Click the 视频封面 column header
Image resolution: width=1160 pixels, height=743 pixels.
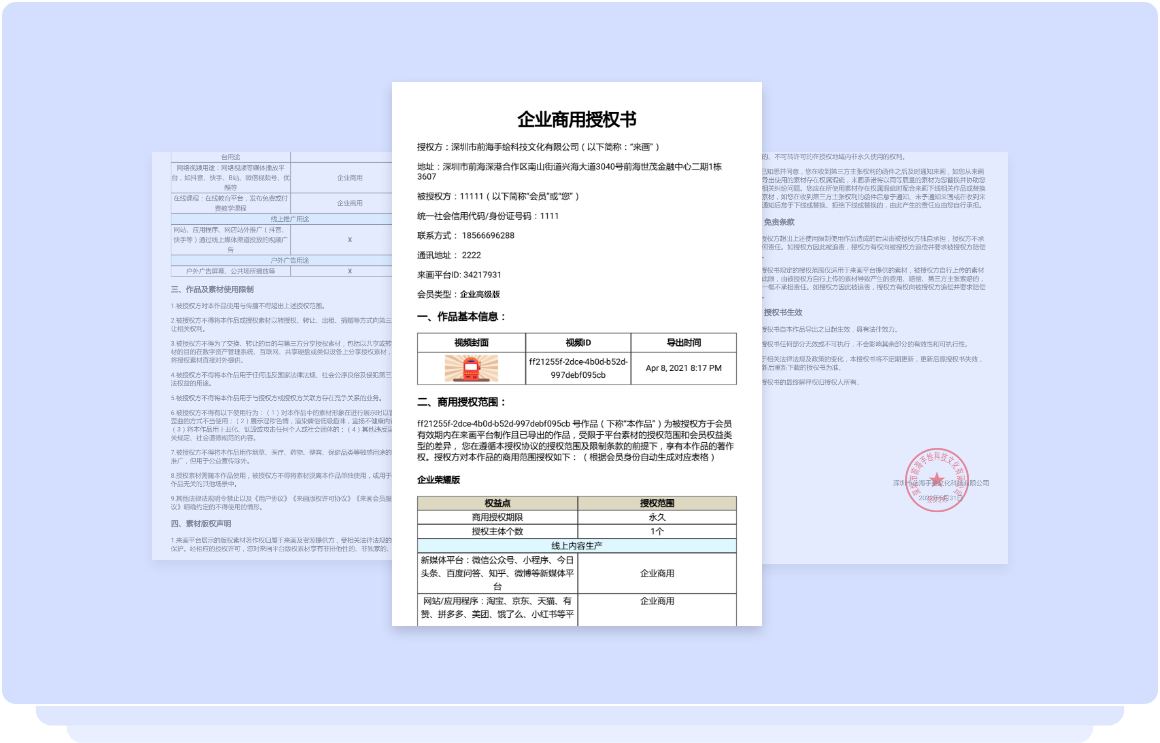[x=471, y=343]
